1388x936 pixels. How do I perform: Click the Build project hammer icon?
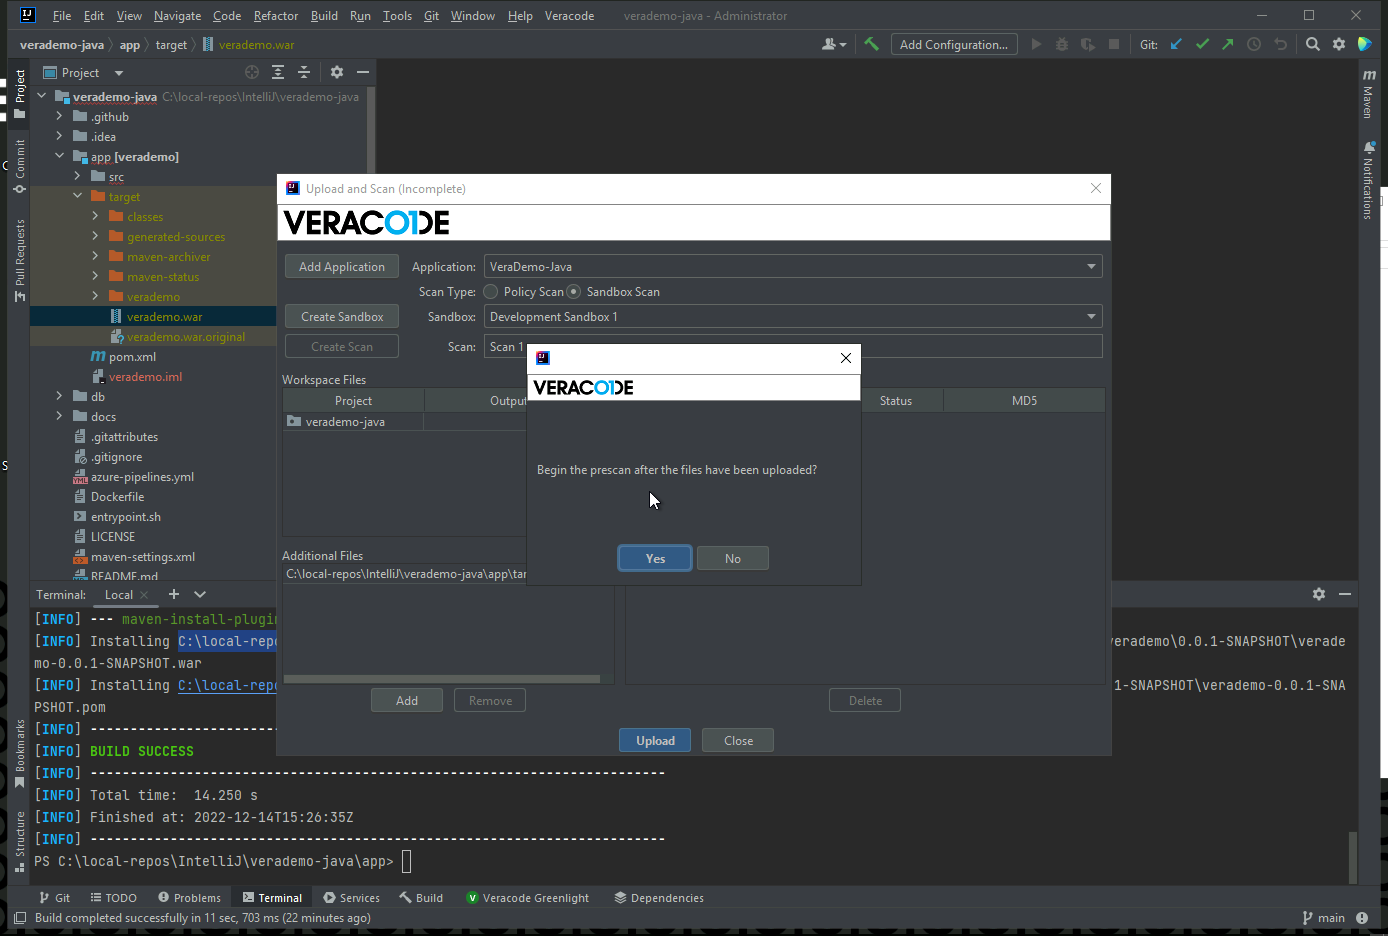click(871, 44)
